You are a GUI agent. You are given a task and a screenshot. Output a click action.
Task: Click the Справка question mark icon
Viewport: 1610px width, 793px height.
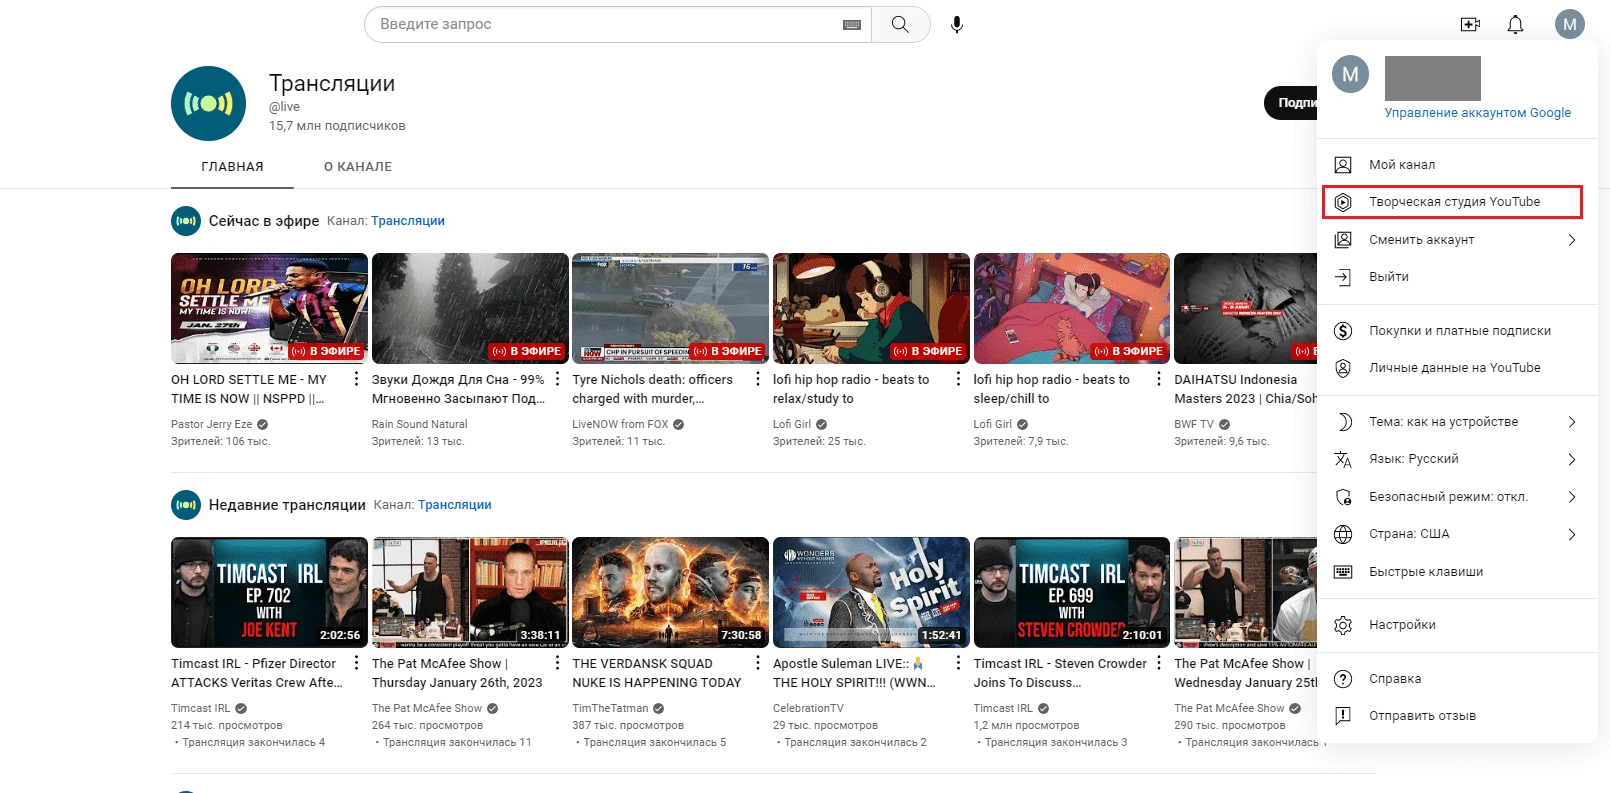(1344, 679)
